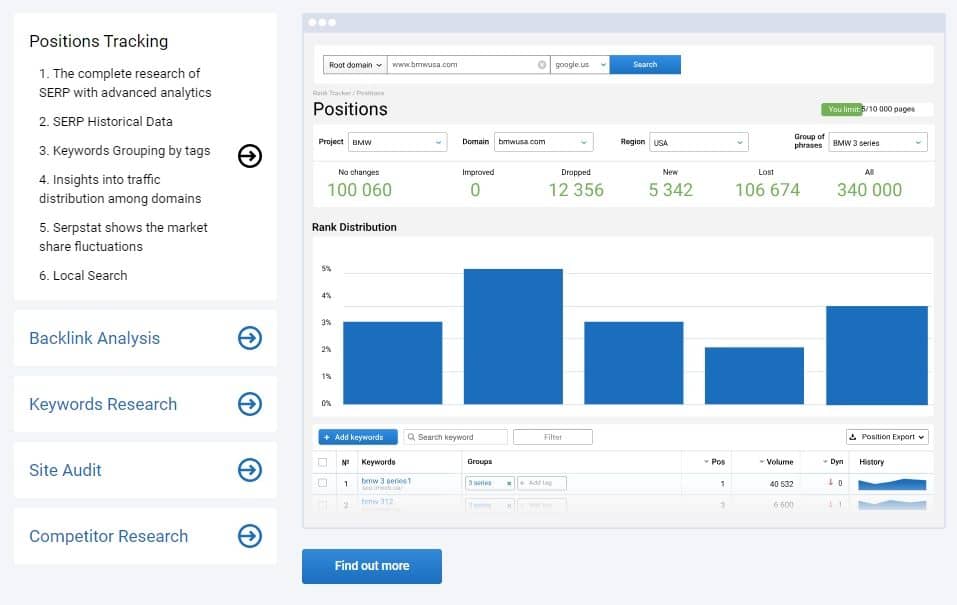Check the box for 'bmw 3 series1' row

click(322, 483)
